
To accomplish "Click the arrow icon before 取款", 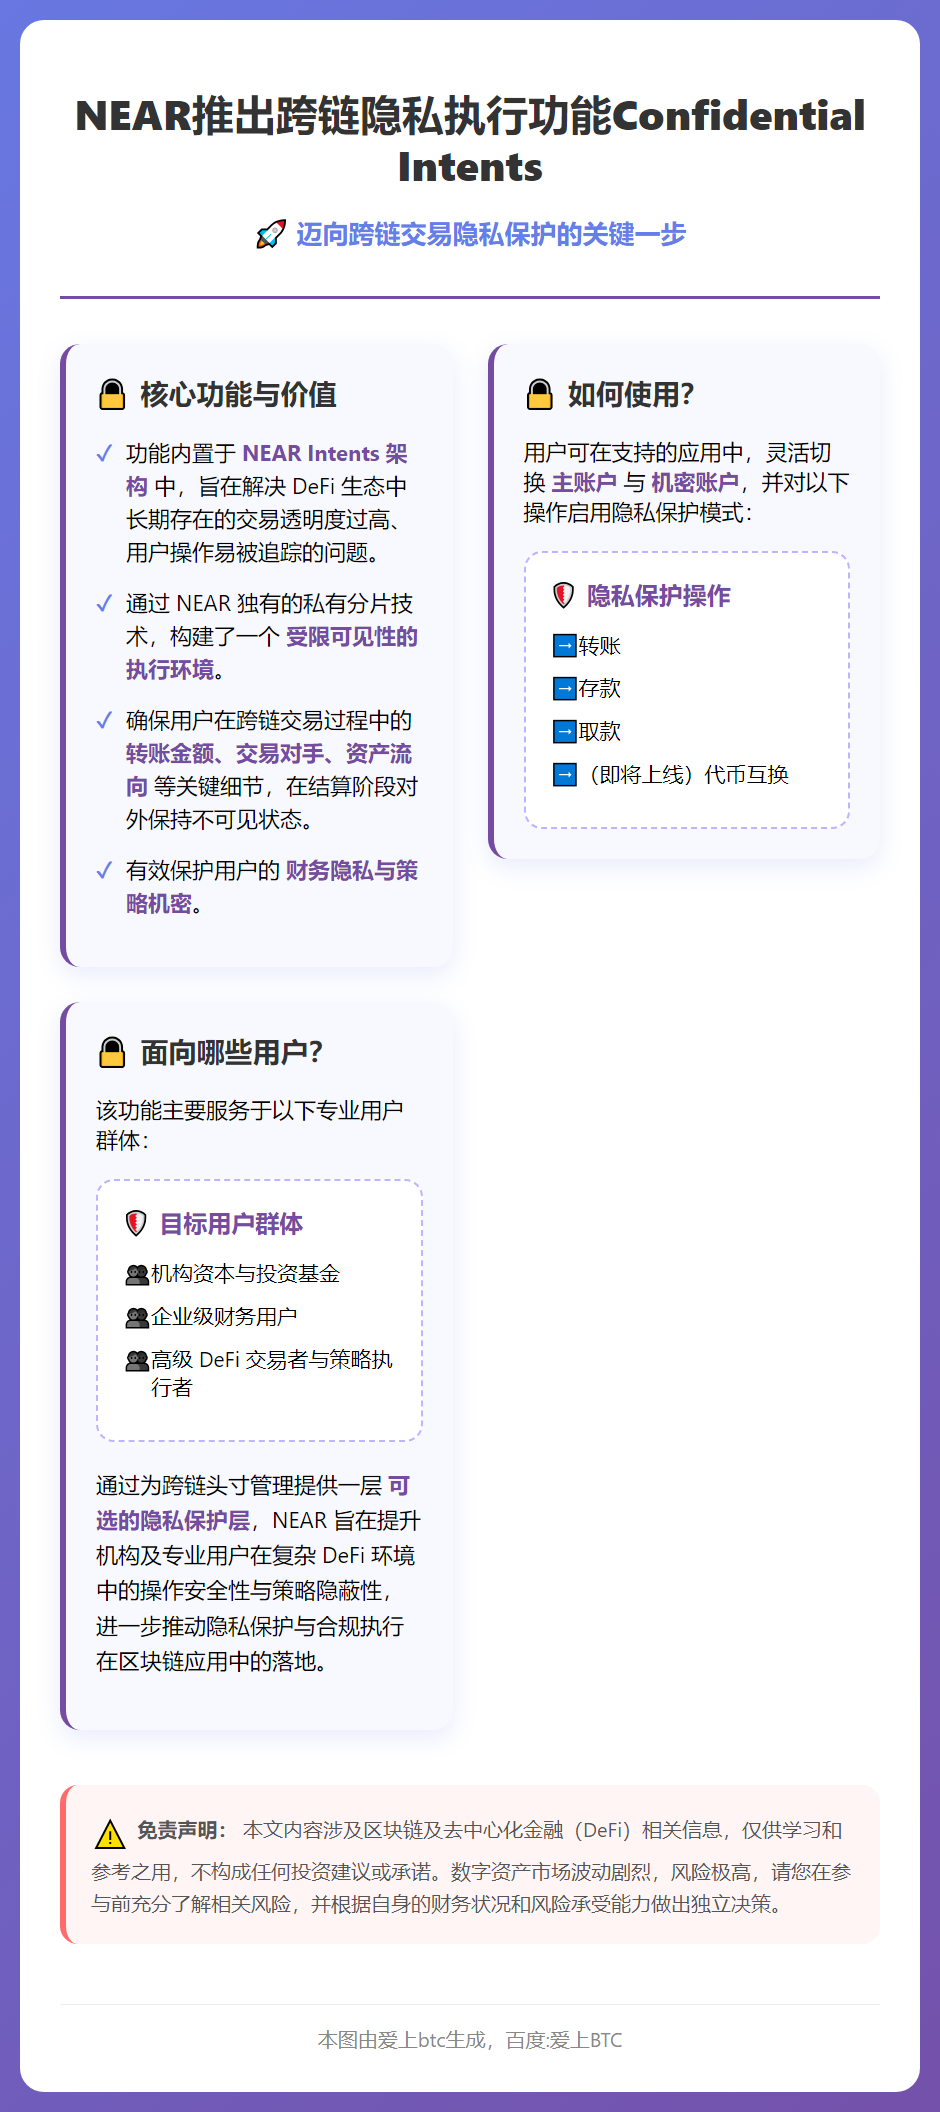I will (565, 731).
